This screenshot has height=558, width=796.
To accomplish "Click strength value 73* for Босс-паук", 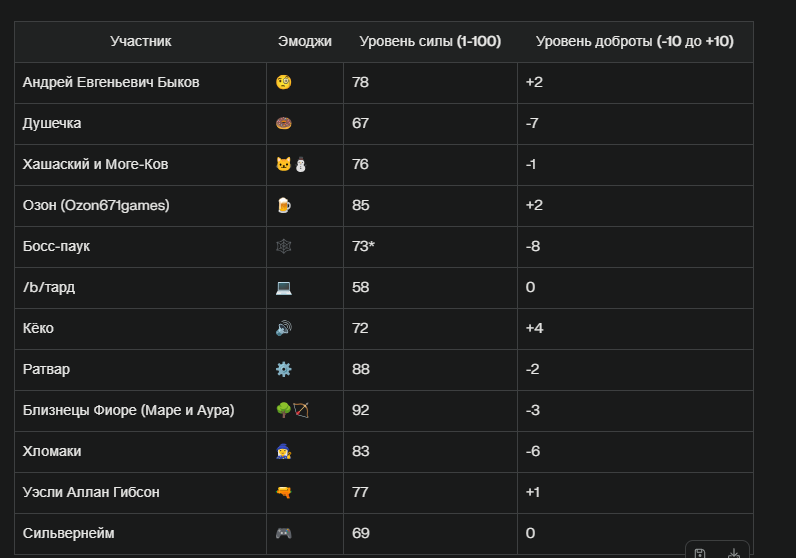I will point(363,246).
